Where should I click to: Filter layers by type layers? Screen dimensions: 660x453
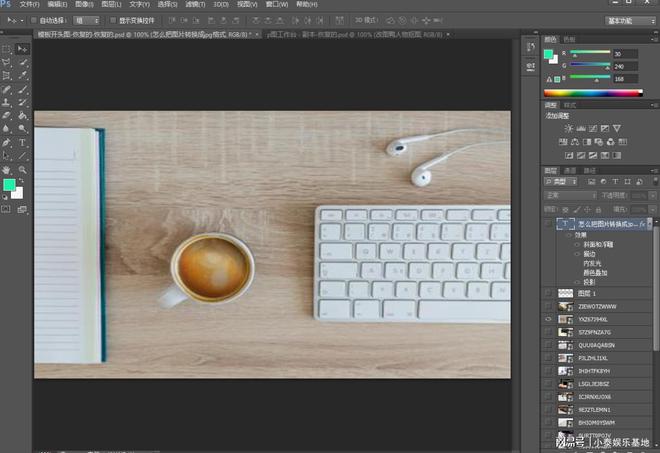(615, 181)
